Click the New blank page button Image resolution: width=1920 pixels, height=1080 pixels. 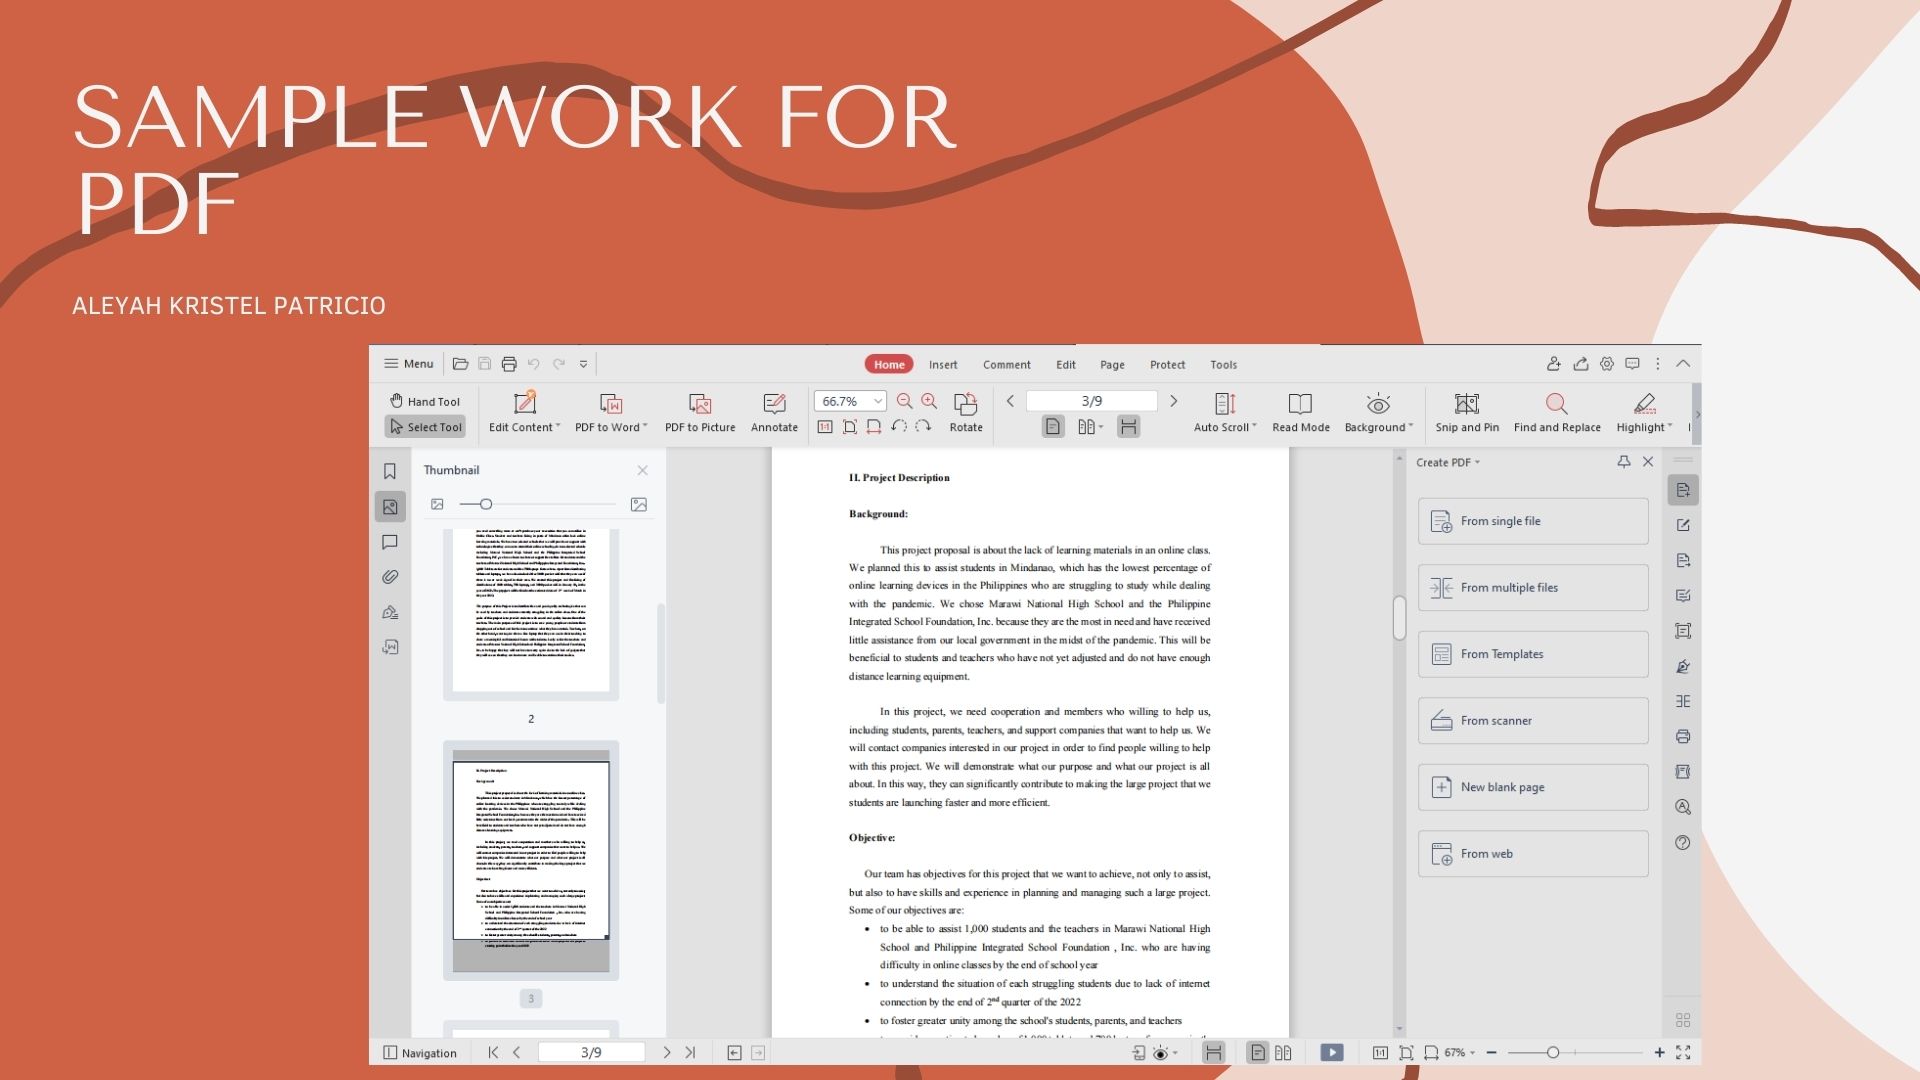click(1532, 787)
